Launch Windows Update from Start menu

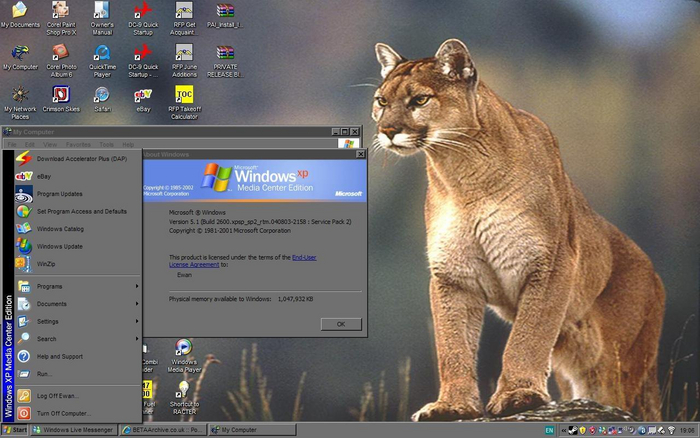click(78, 246)
